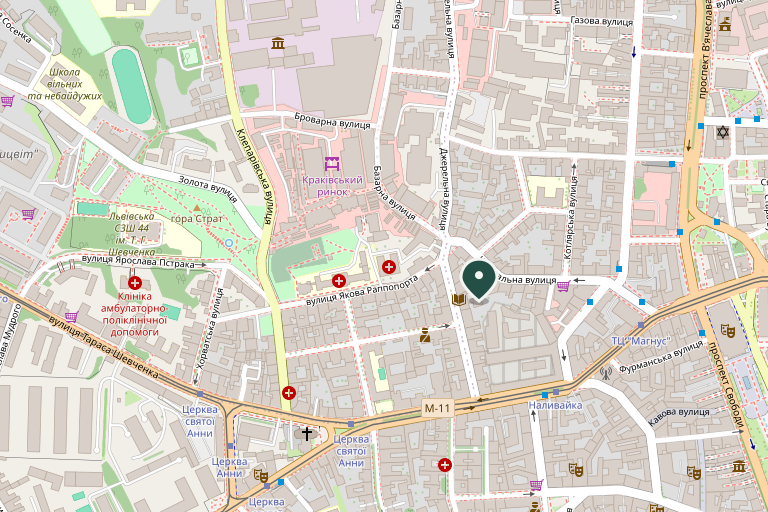The image size is (768, 512).
Task: Click вулиця Ярослава Пстрака label
Action: [138, 262]
